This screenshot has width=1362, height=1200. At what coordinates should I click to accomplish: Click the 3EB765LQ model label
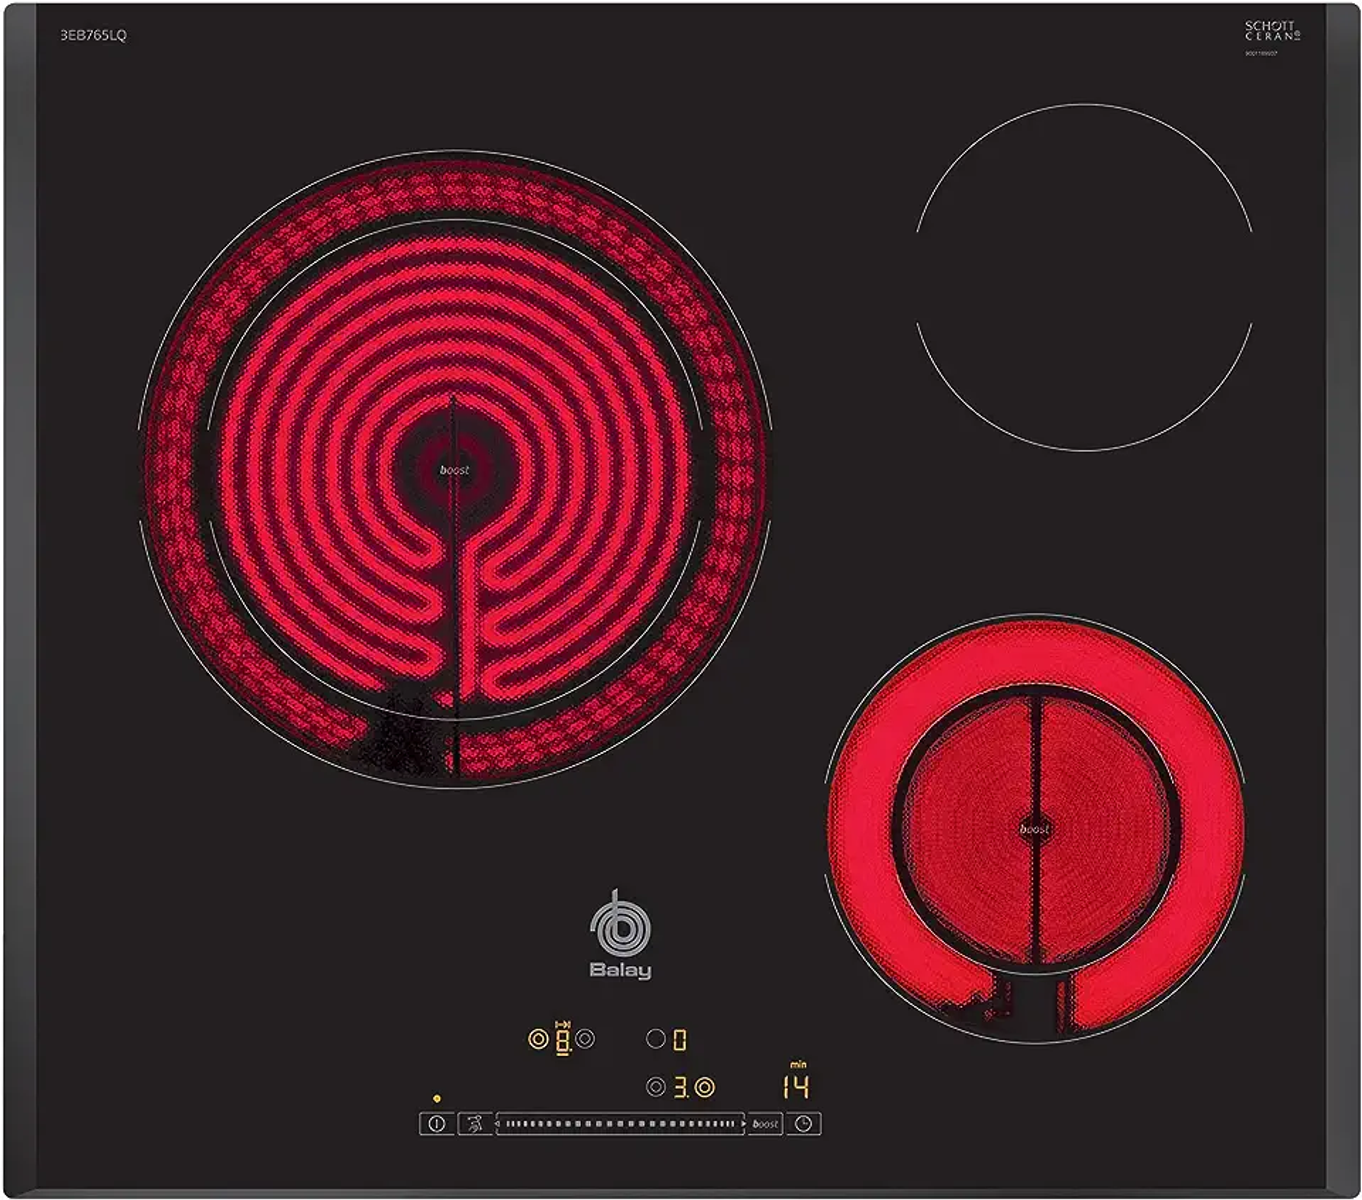[93, 35]
